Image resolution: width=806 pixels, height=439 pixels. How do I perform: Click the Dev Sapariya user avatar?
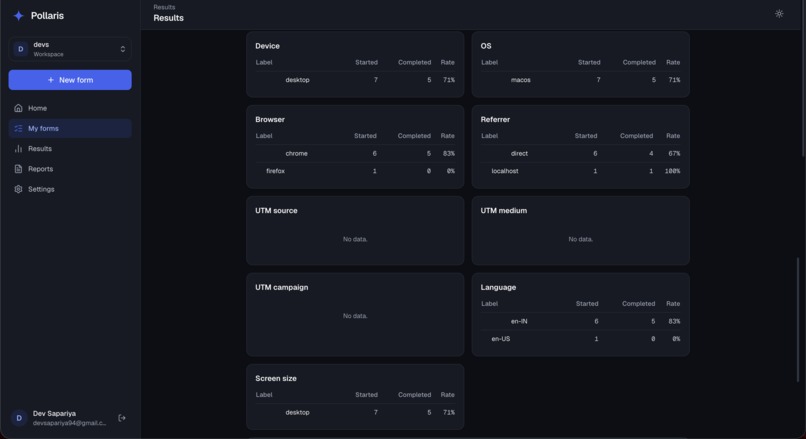[x=19, y=418]
